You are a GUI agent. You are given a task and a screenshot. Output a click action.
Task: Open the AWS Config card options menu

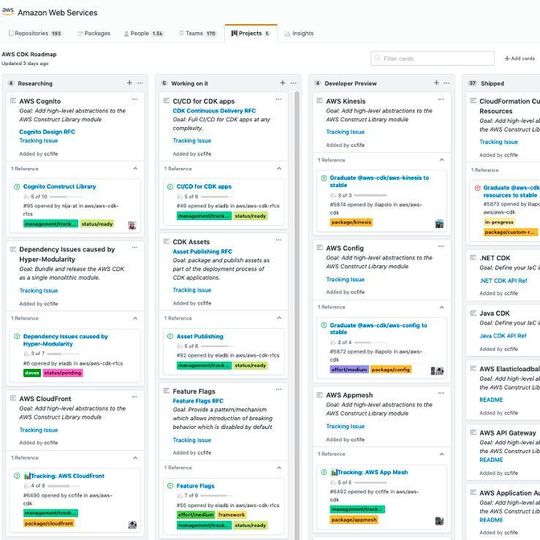(441, 246)
